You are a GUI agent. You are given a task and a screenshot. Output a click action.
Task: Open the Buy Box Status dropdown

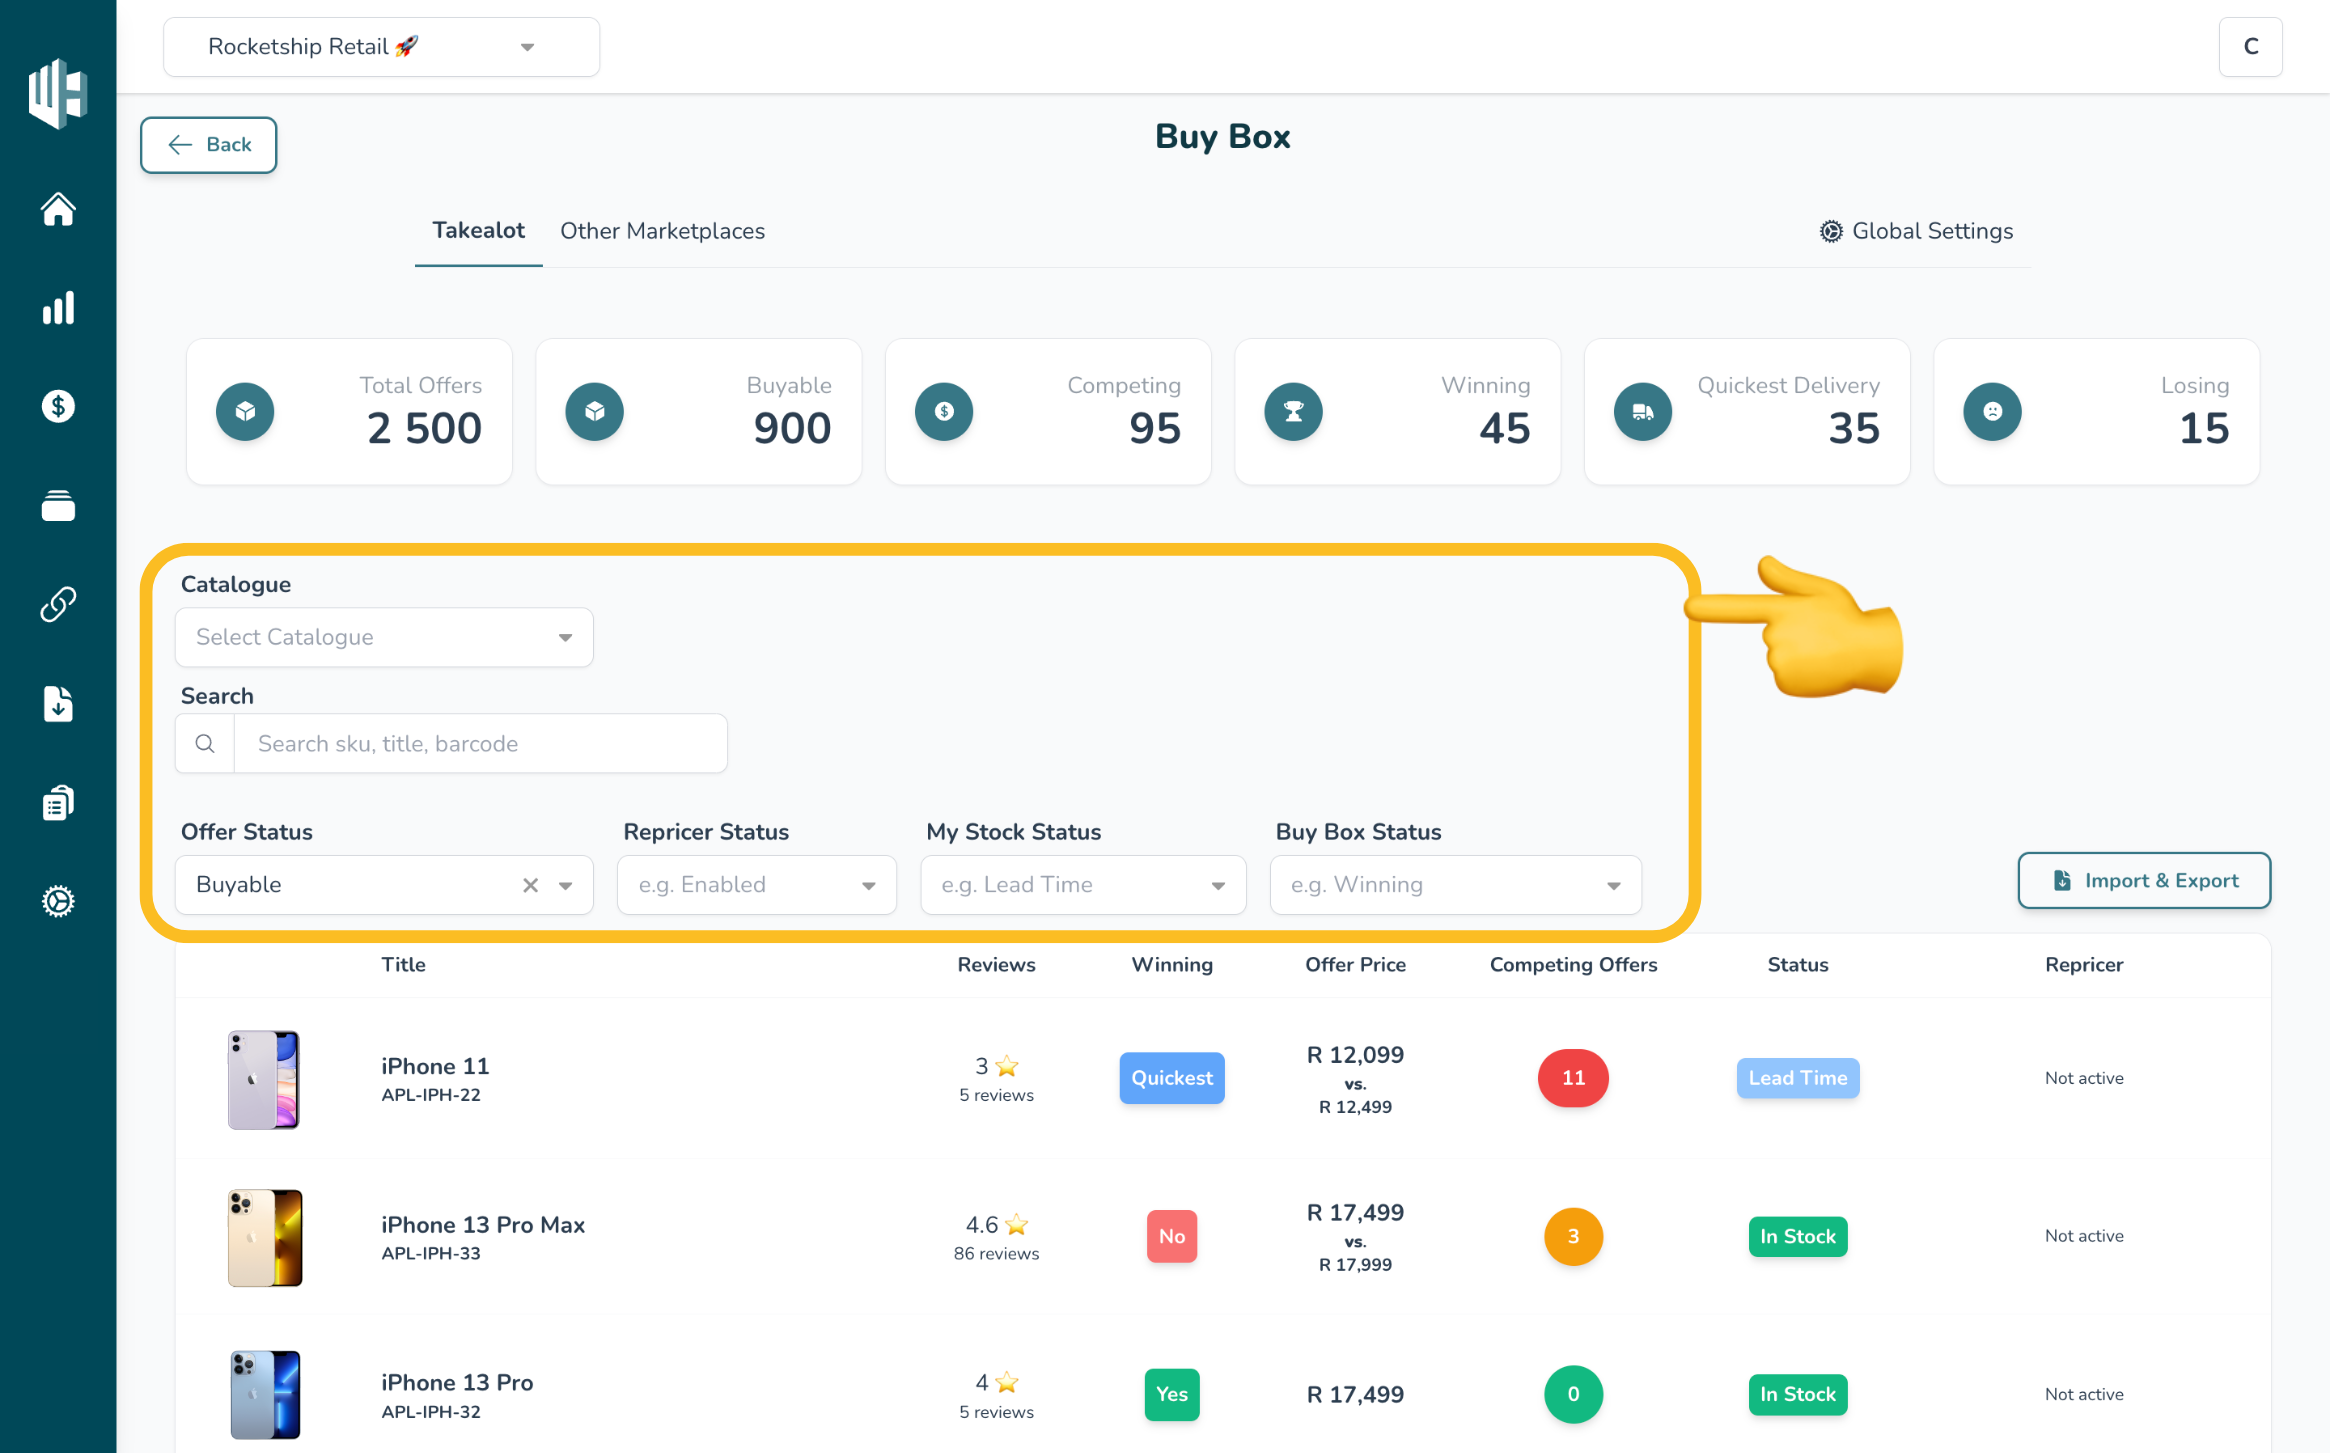click(x=1455, y=885)
